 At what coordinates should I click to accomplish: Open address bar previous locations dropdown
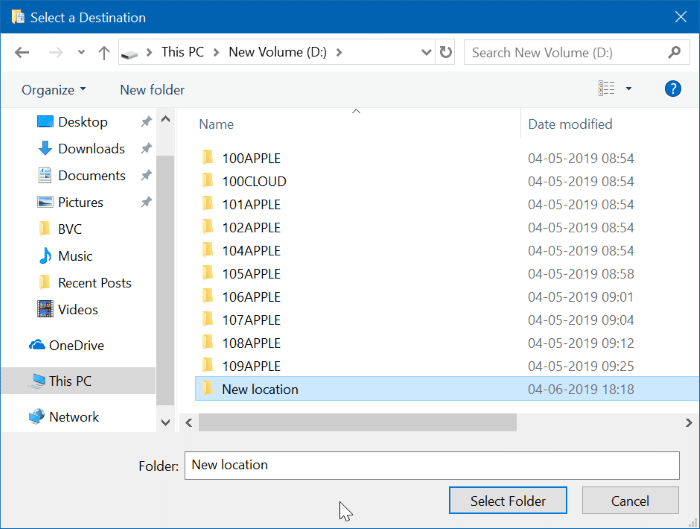click(x=426, y=53)
